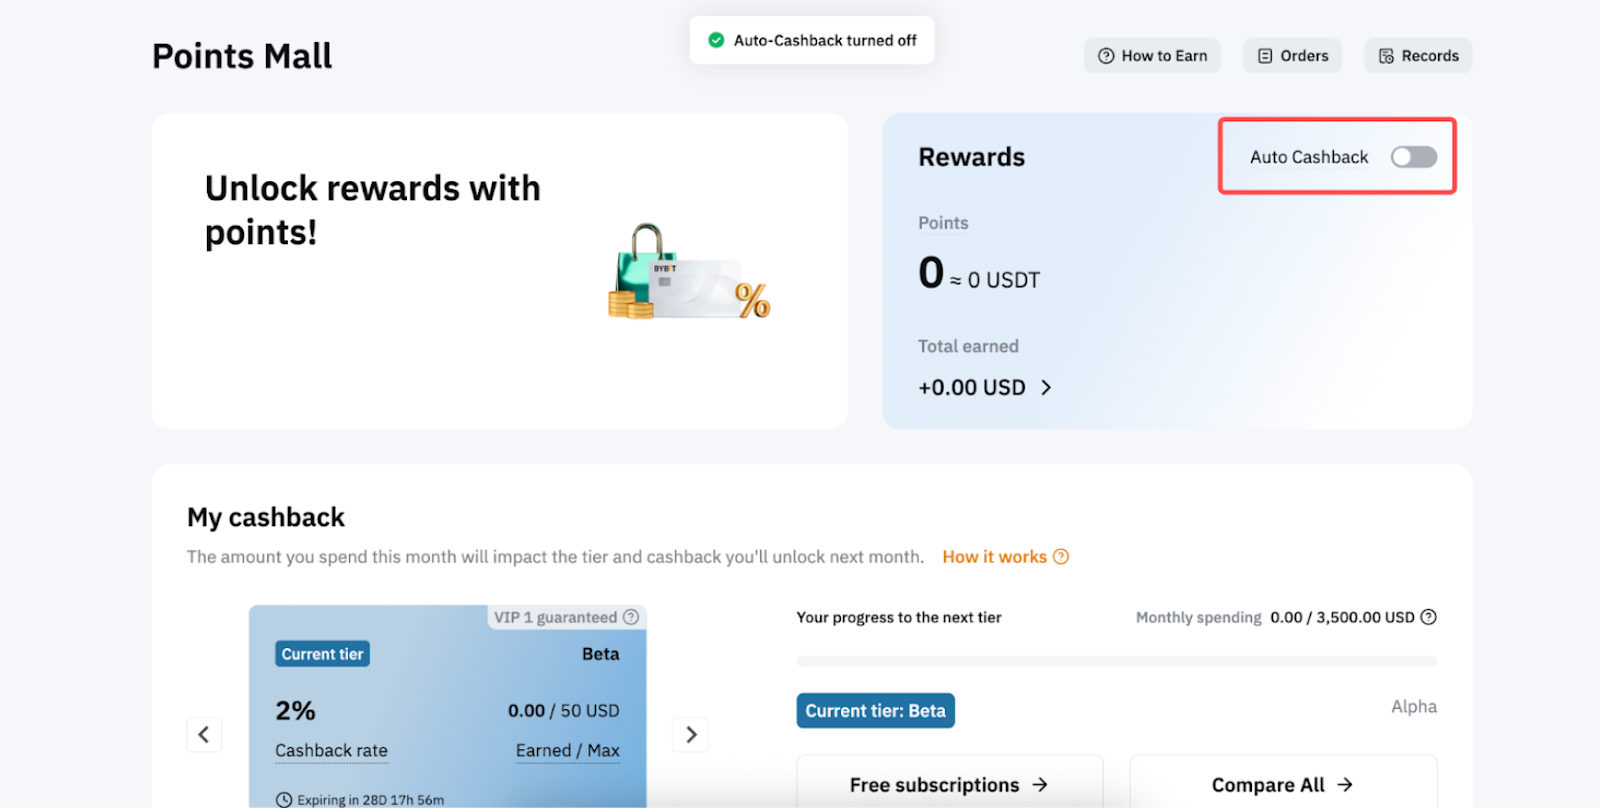Show the previous cashback tier card
The image size is (1600, 810).
[x=204, y=735]
